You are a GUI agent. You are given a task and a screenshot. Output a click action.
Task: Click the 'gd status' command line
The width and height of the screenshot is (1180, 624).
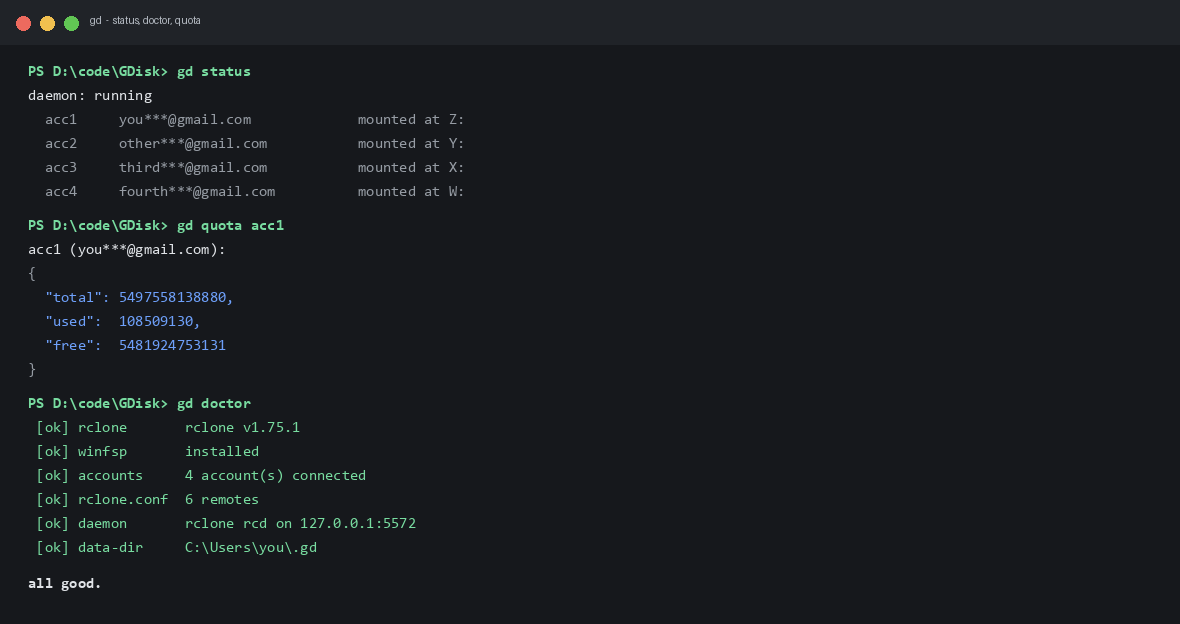click(x=139, y=72)
